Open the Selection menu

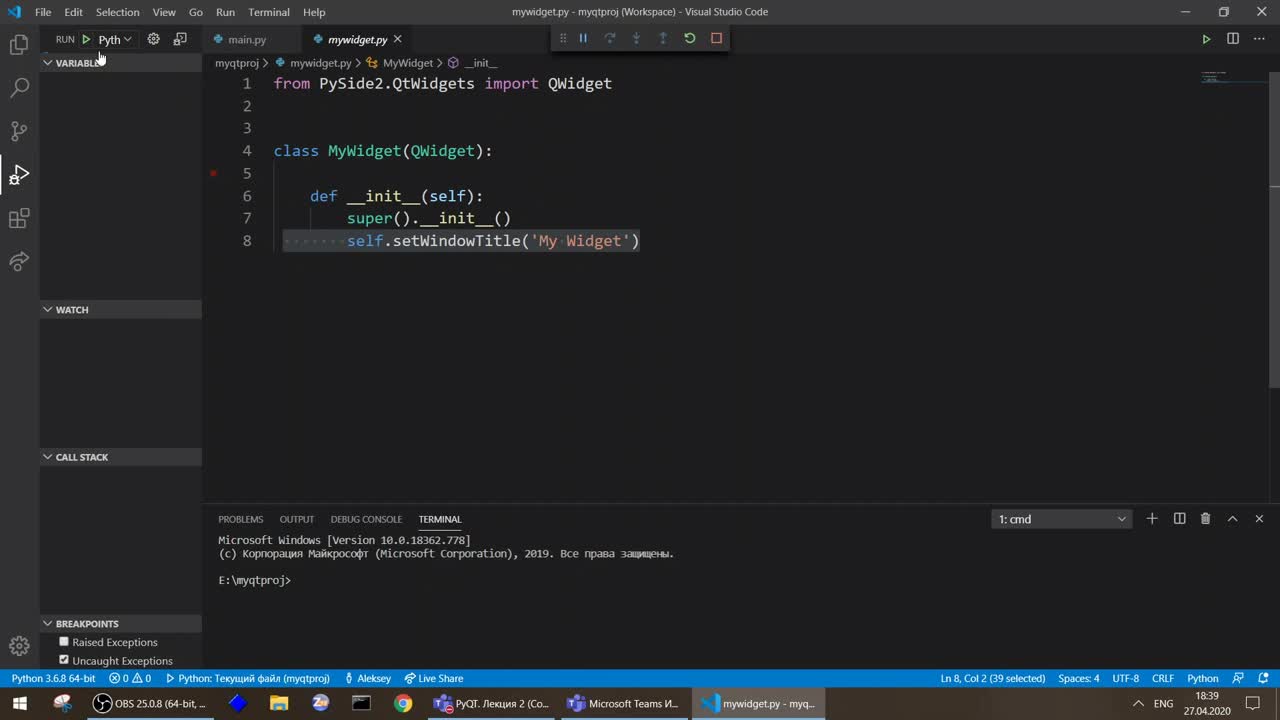(x=118, y=12)
